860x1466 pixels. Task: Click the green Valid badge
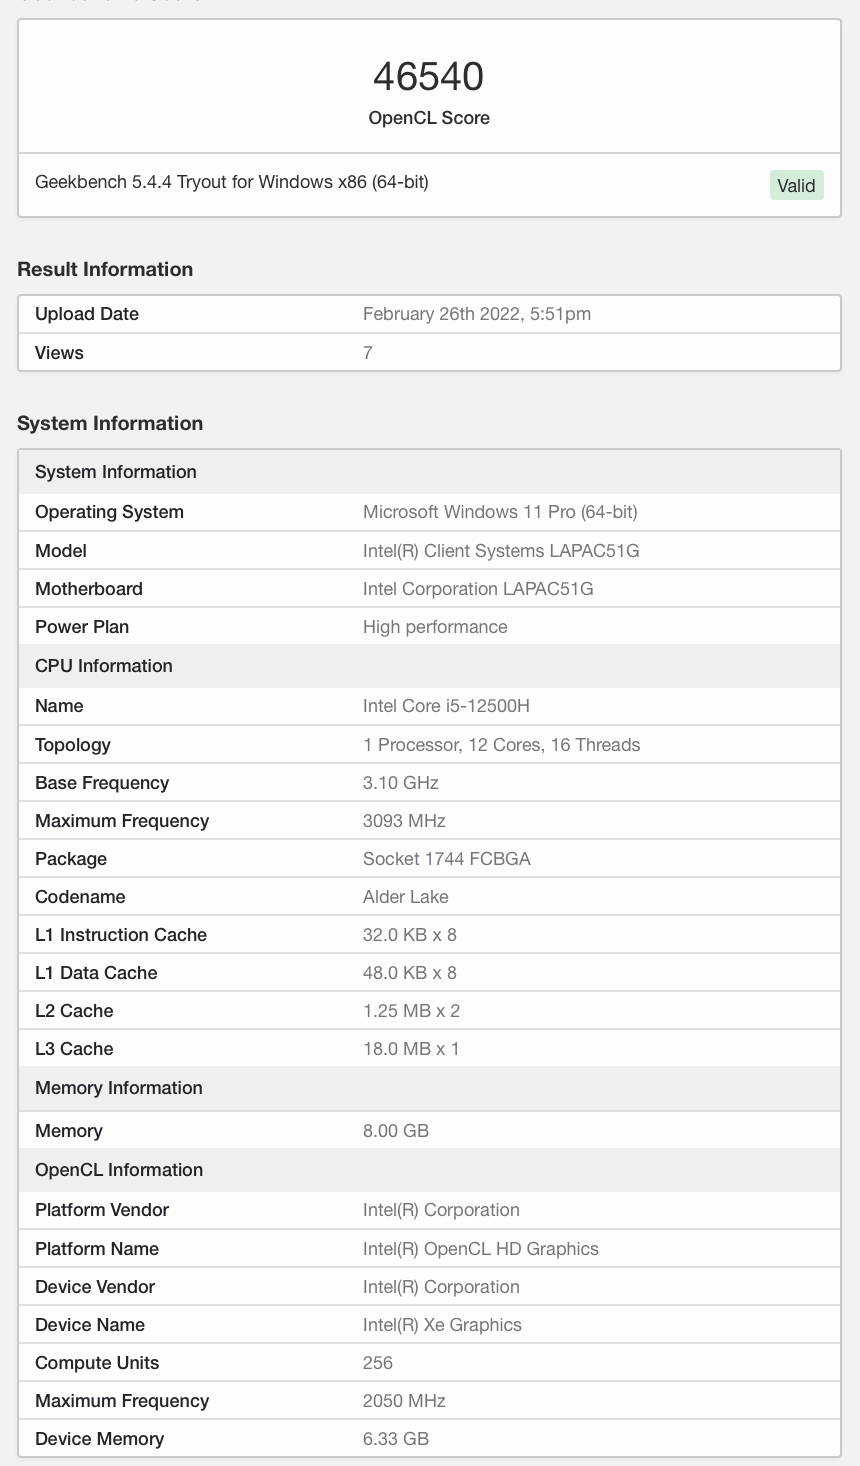pyautogui.click(x=796, y=185)
